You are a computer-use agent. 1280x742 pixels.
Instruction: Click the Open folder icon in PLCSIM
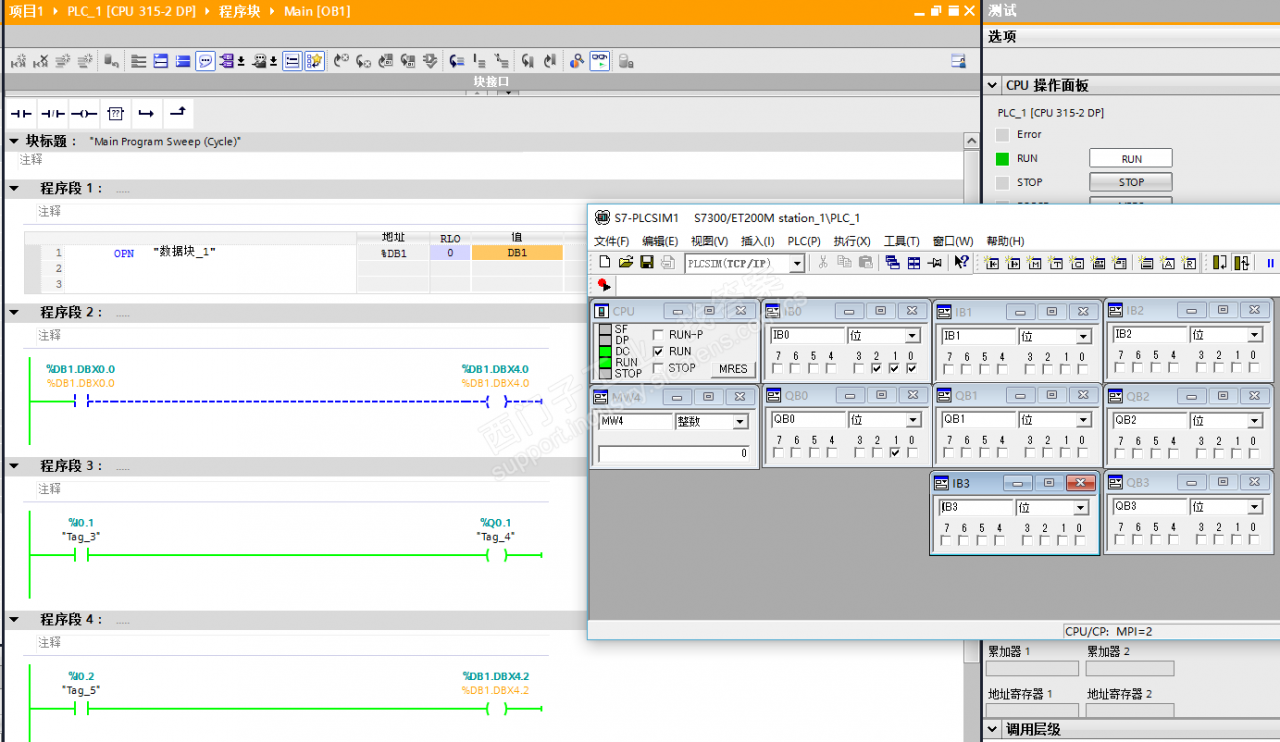click(626, 263)
